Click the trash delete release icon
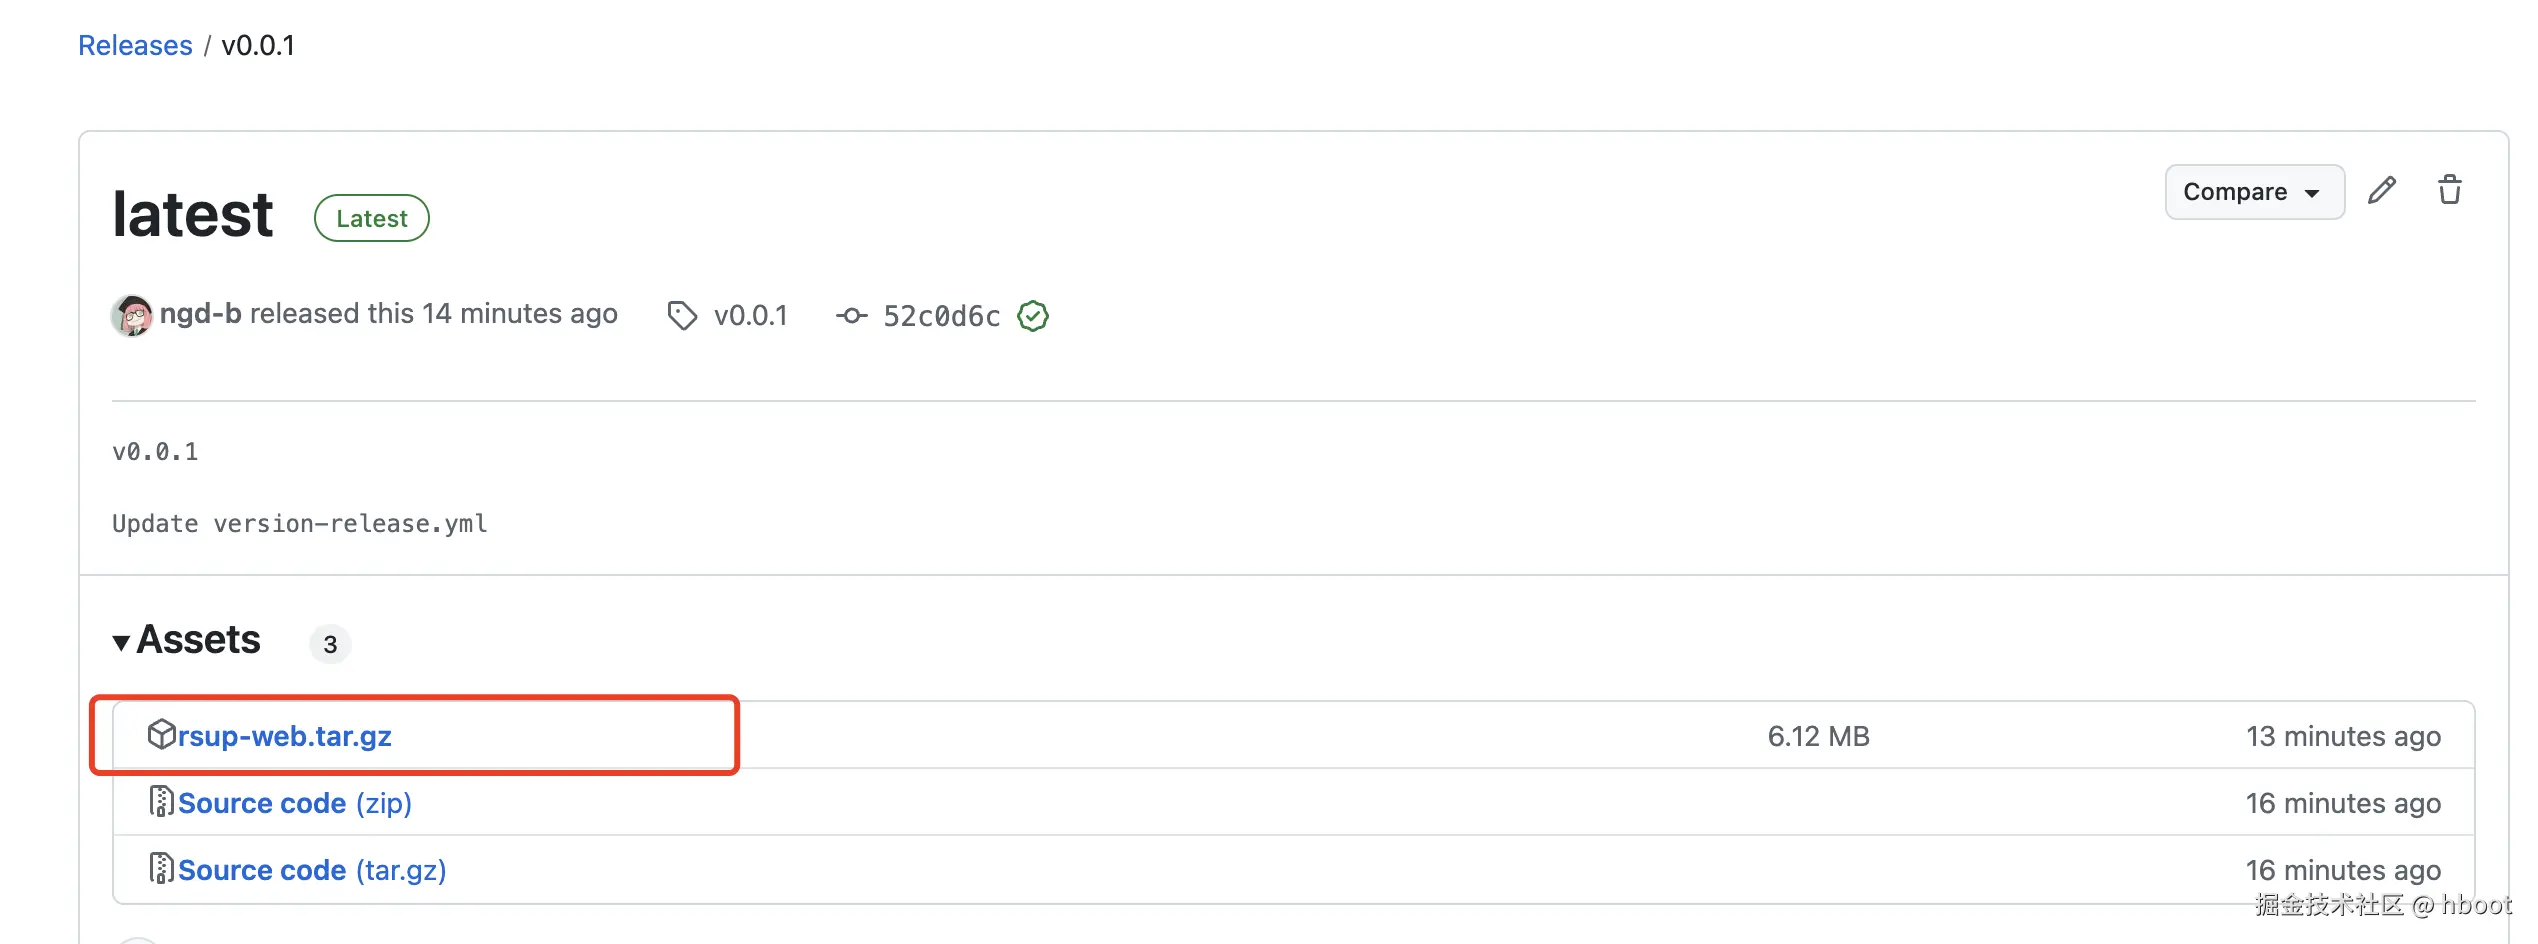The width and height of the screenshot is (2538, 944). 2449,190
